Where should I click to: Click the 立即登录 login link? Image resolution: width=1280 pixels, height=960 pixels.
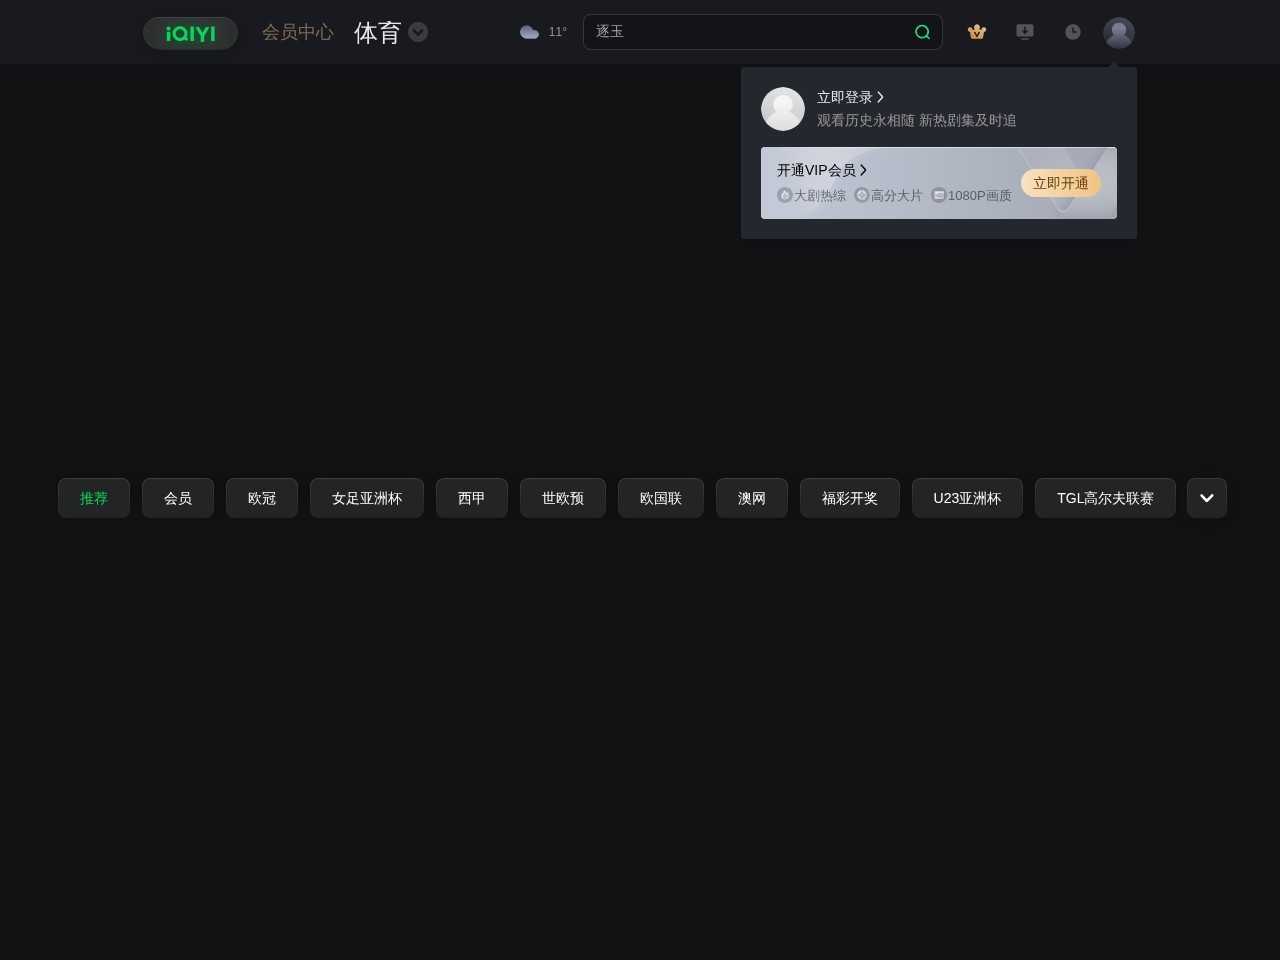coord(843,97)
